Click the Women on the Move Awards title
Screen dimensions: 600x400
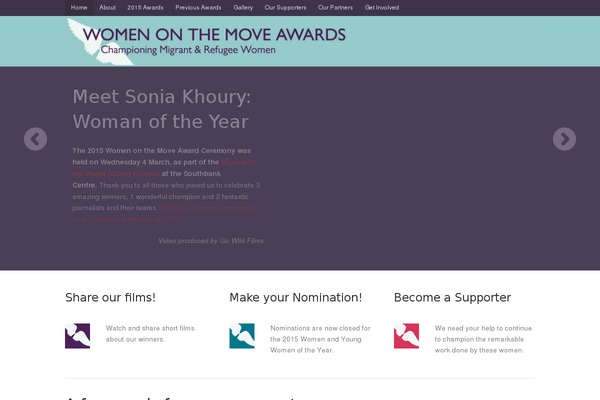214,34
